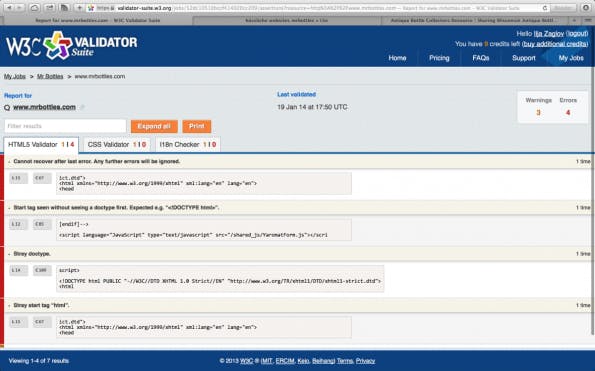Click the Share icon in the toolbar
Image resolution: width=595 pixels, height=371 pixels.
click(x=49, y=8)
